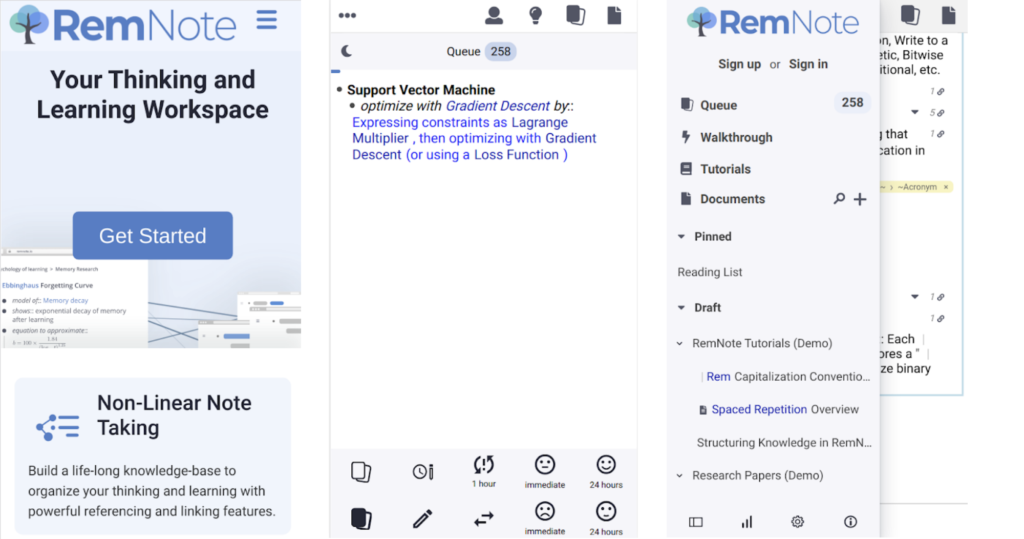Open the Reading List item
1024x539 pixels.
[x=710, y=272]
